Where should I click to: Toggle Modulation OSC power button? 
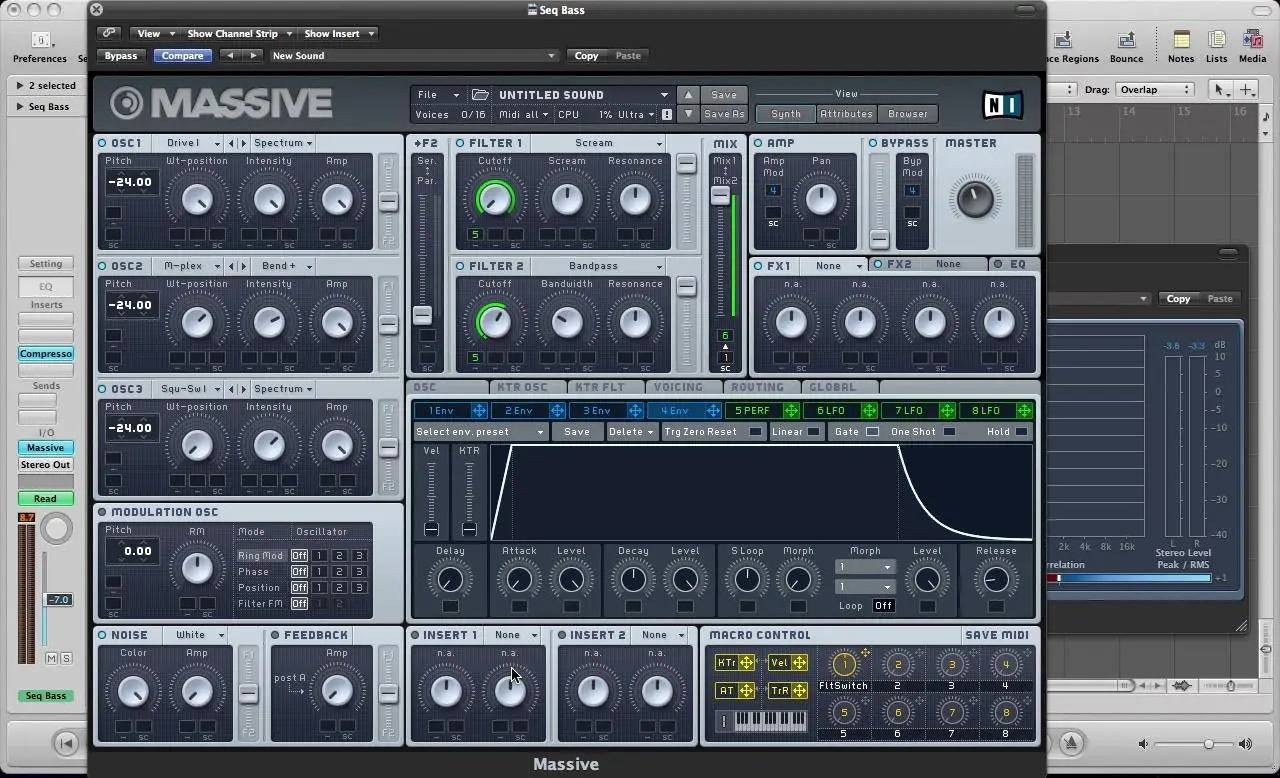[103, 512]
